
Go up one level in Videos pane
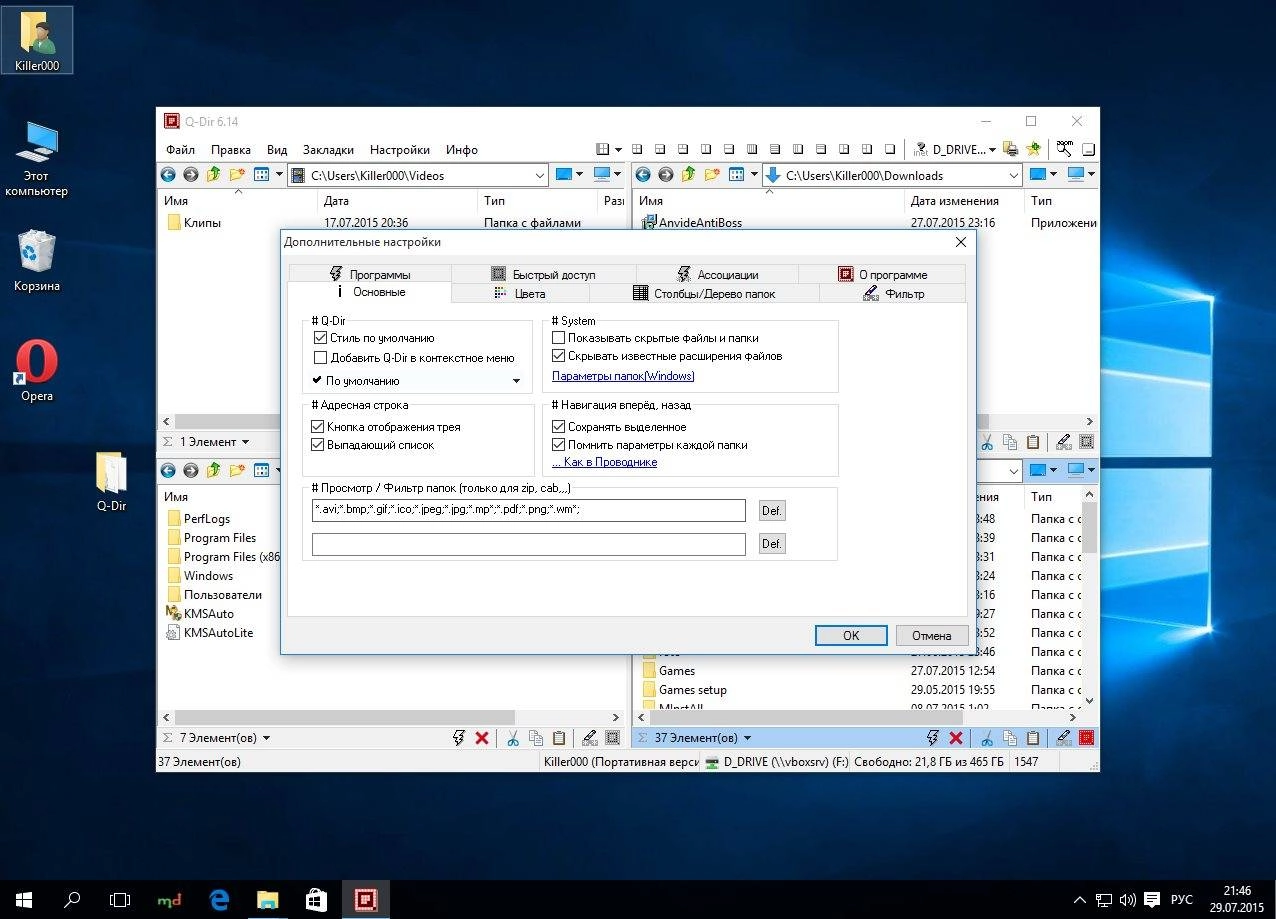point(214,175)
